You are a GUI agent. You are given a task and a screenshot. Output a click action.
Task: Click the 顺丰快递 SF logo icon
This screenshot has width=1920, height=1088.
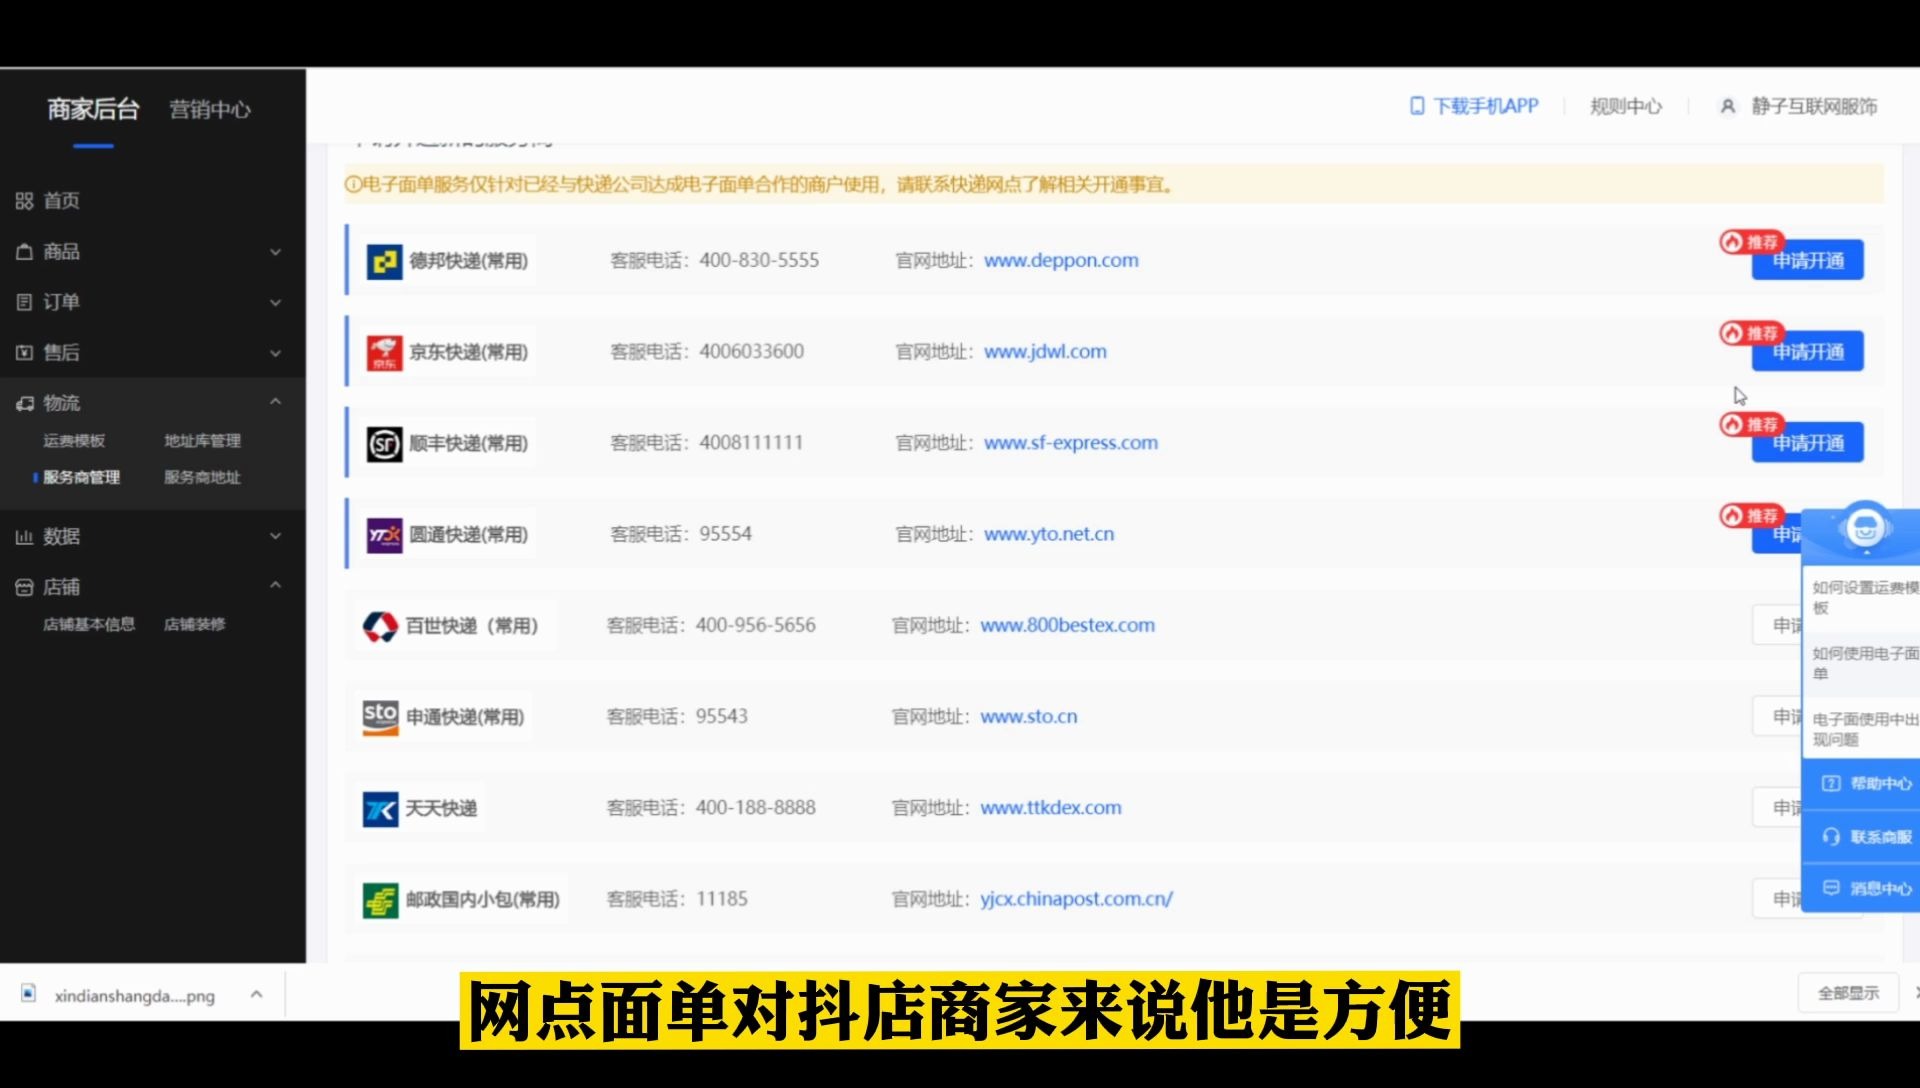pos(384,444)
